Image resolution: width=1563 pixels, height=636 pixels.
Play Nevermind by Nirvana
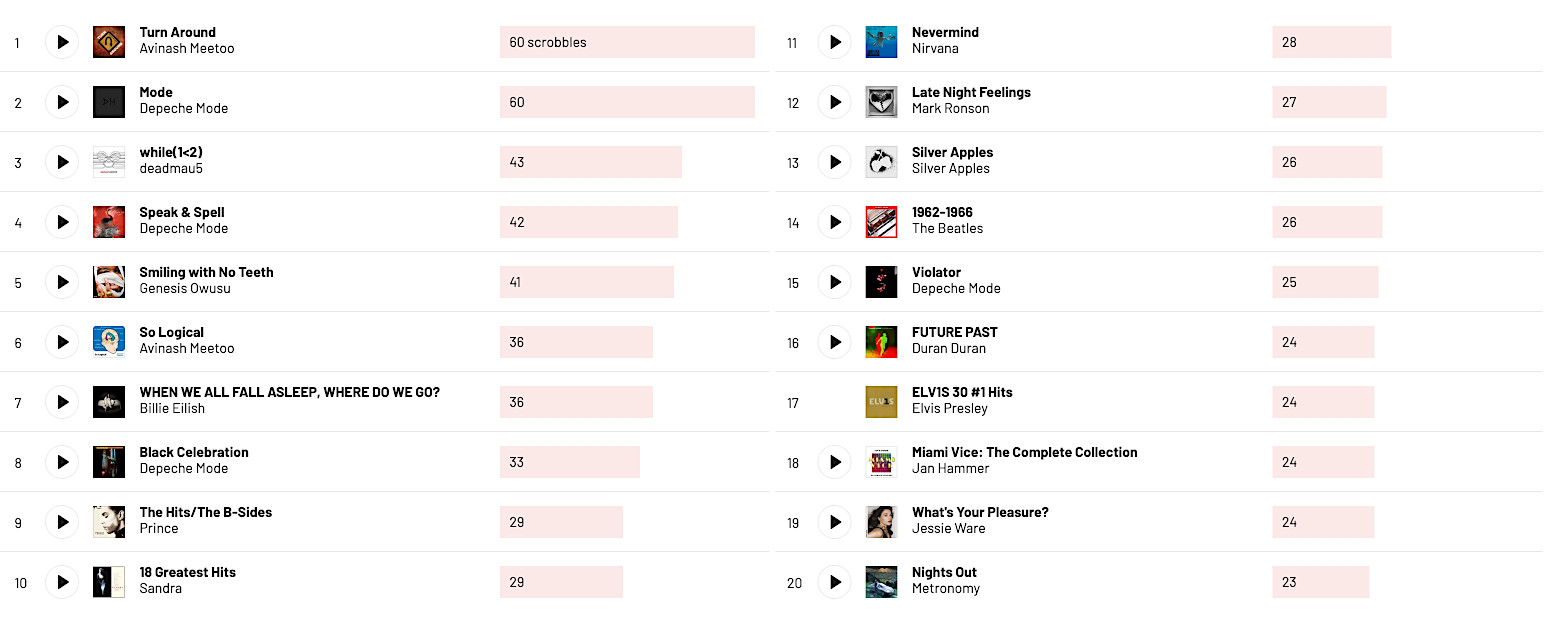pyautogui.click(x=834, y=42)
